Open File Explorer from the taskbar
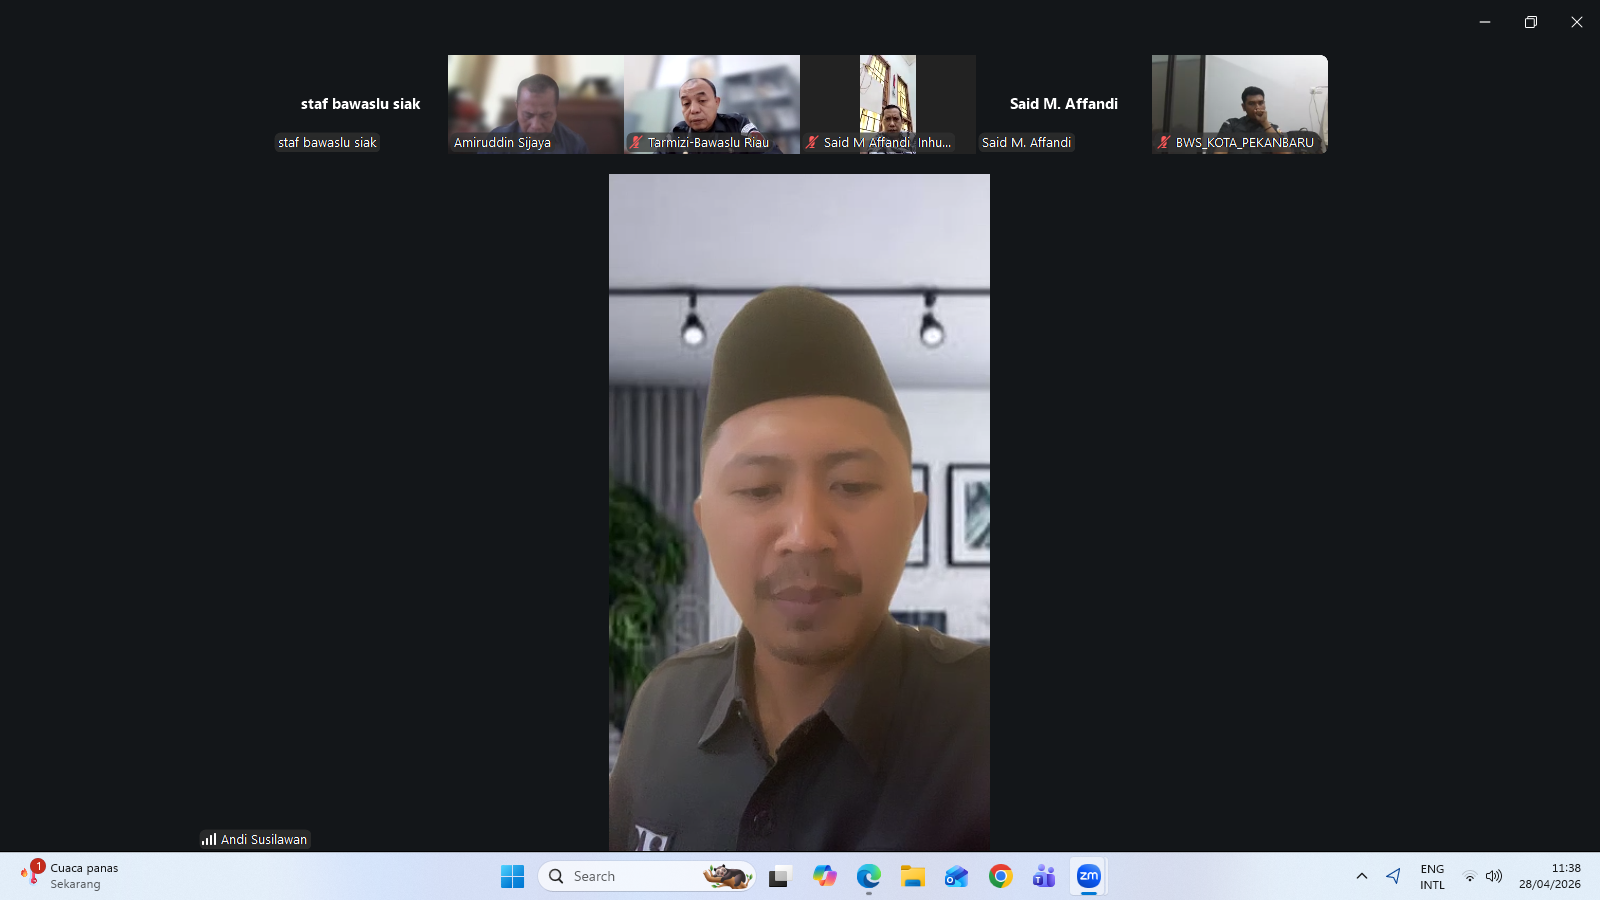This screenshot has width=1600, height=900. [912, 877]
